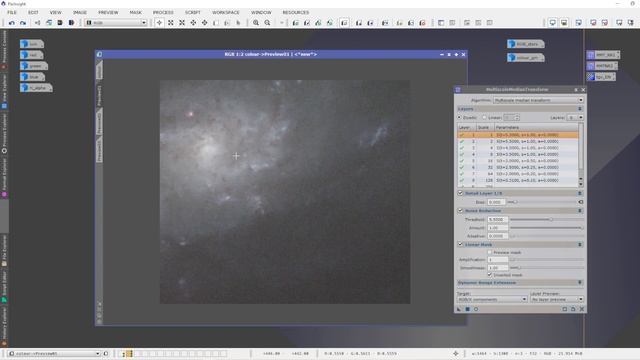Click the first process icon at right edge
The width and height of the screenshot is (640, 360).
click(x=603, y=54)
